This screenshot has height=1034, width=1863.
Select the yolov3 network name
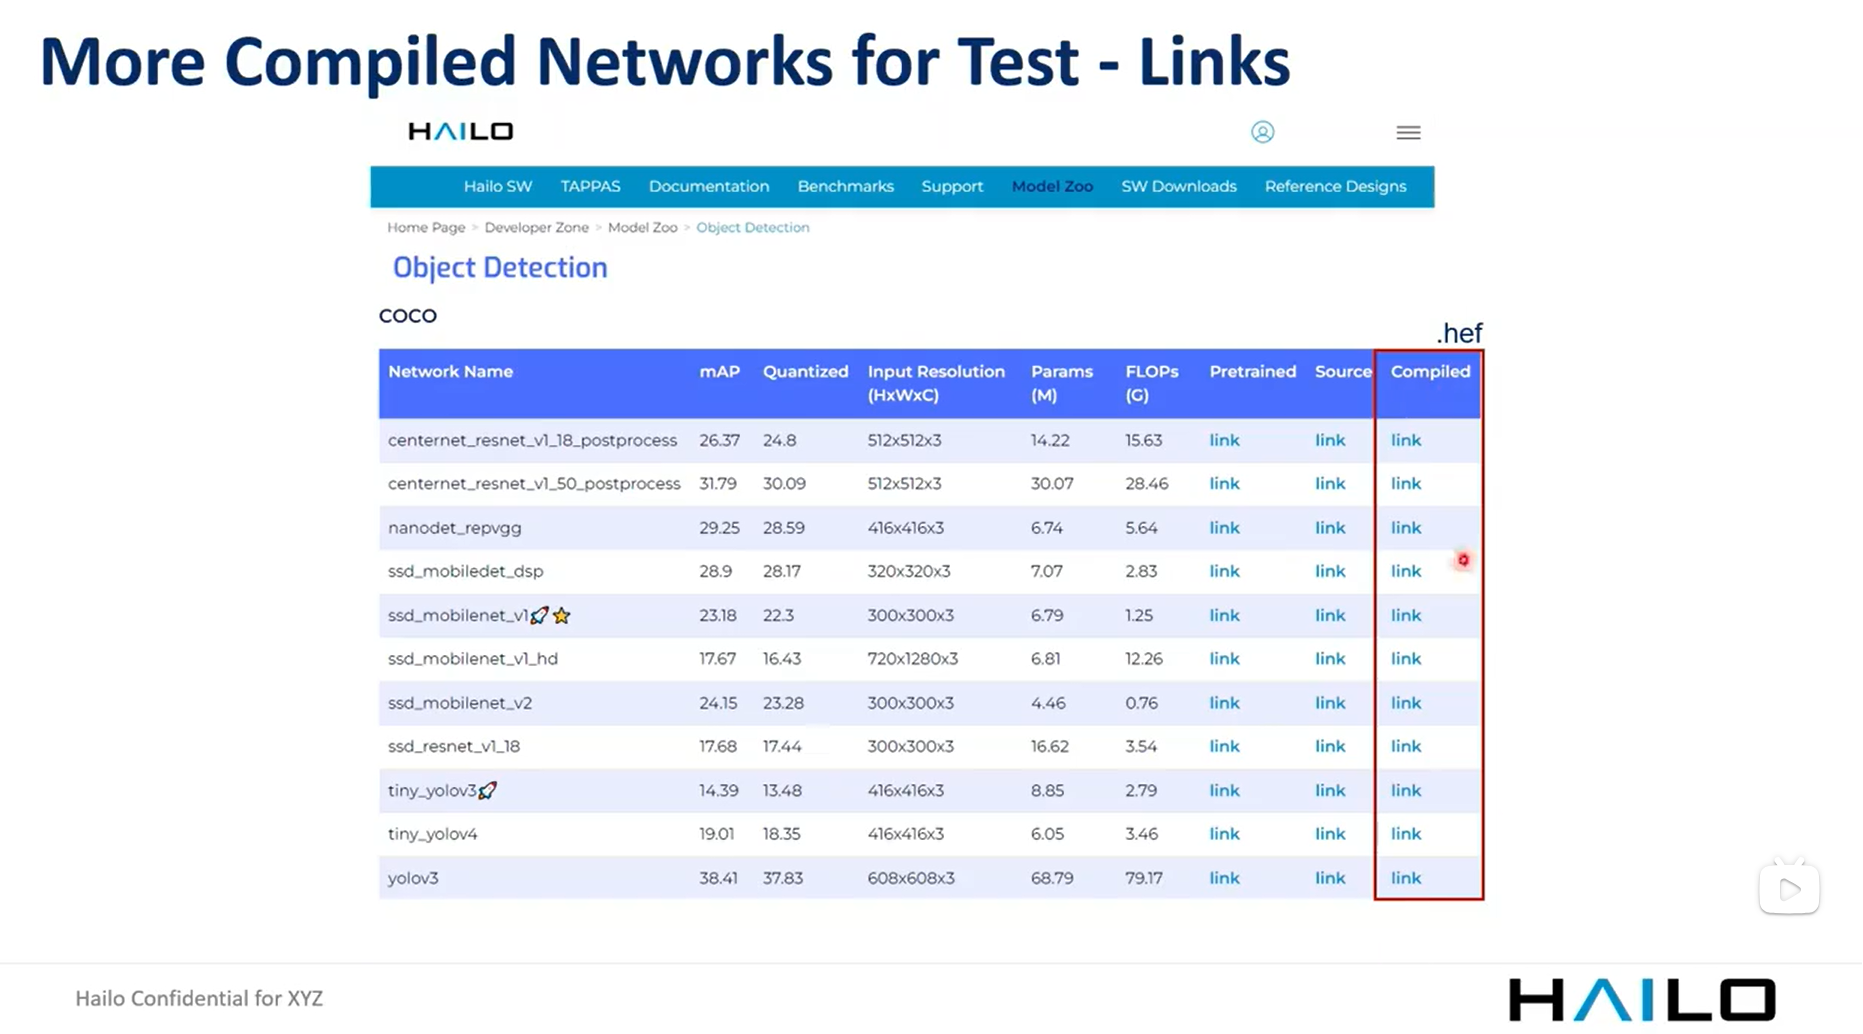(413, 878)
